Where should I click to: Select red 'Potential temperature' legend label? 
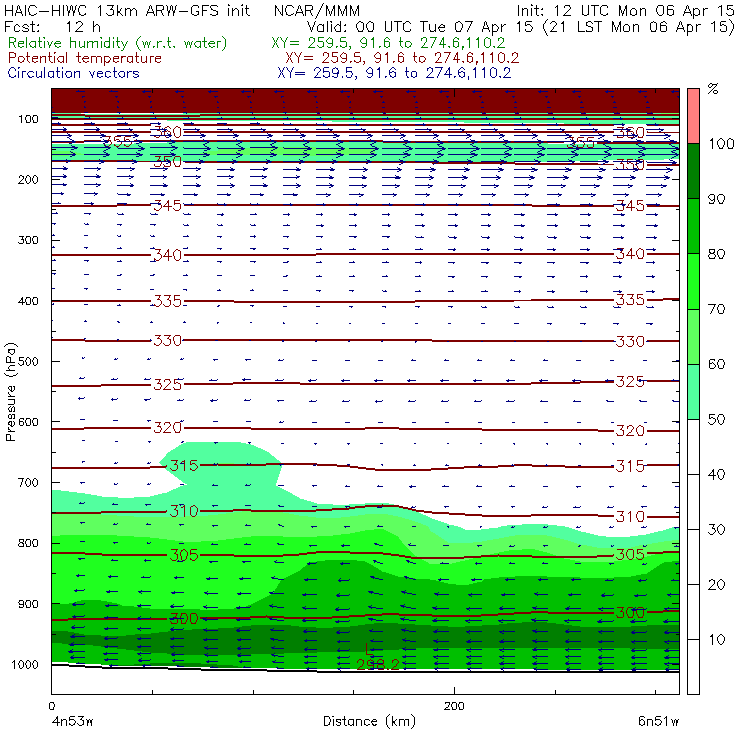point(85,58)
